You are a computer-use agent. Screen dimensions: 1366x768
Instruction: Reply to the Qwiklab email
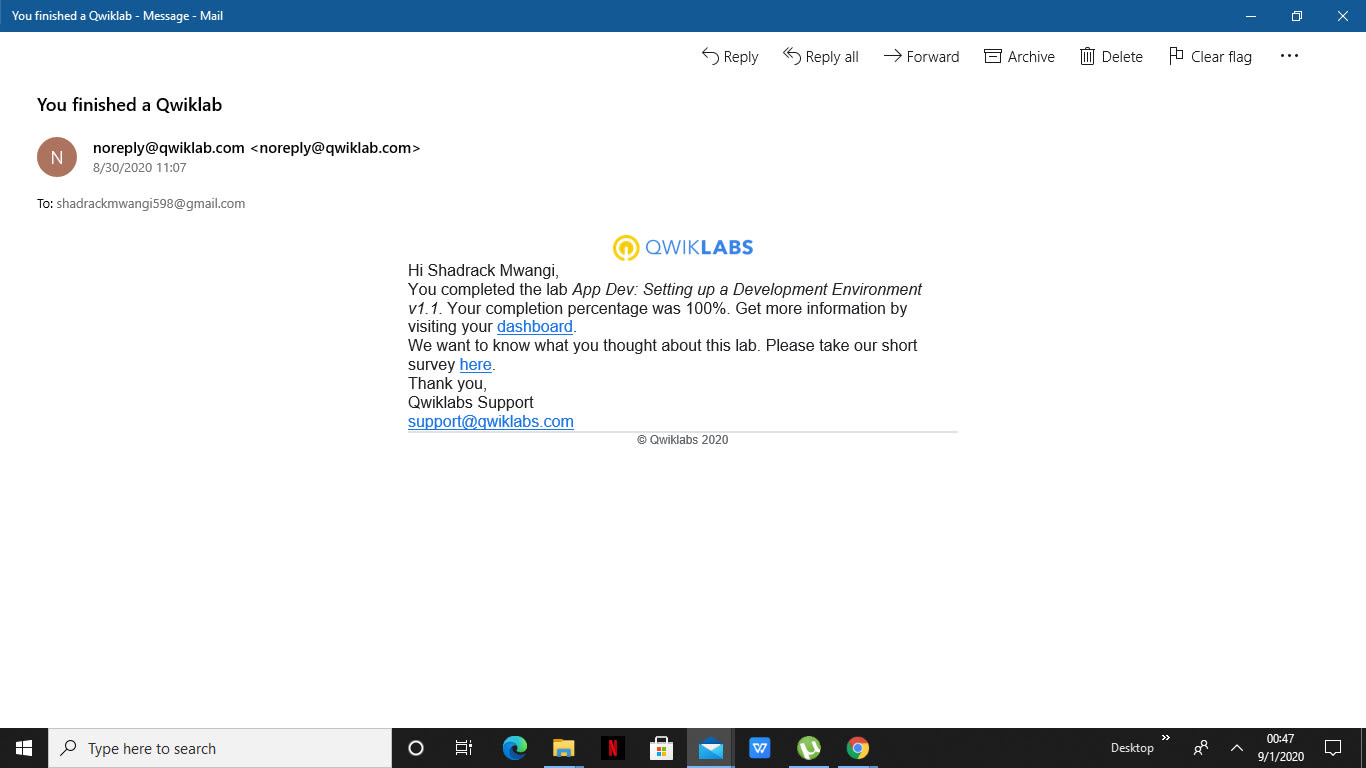pos(730,57)
